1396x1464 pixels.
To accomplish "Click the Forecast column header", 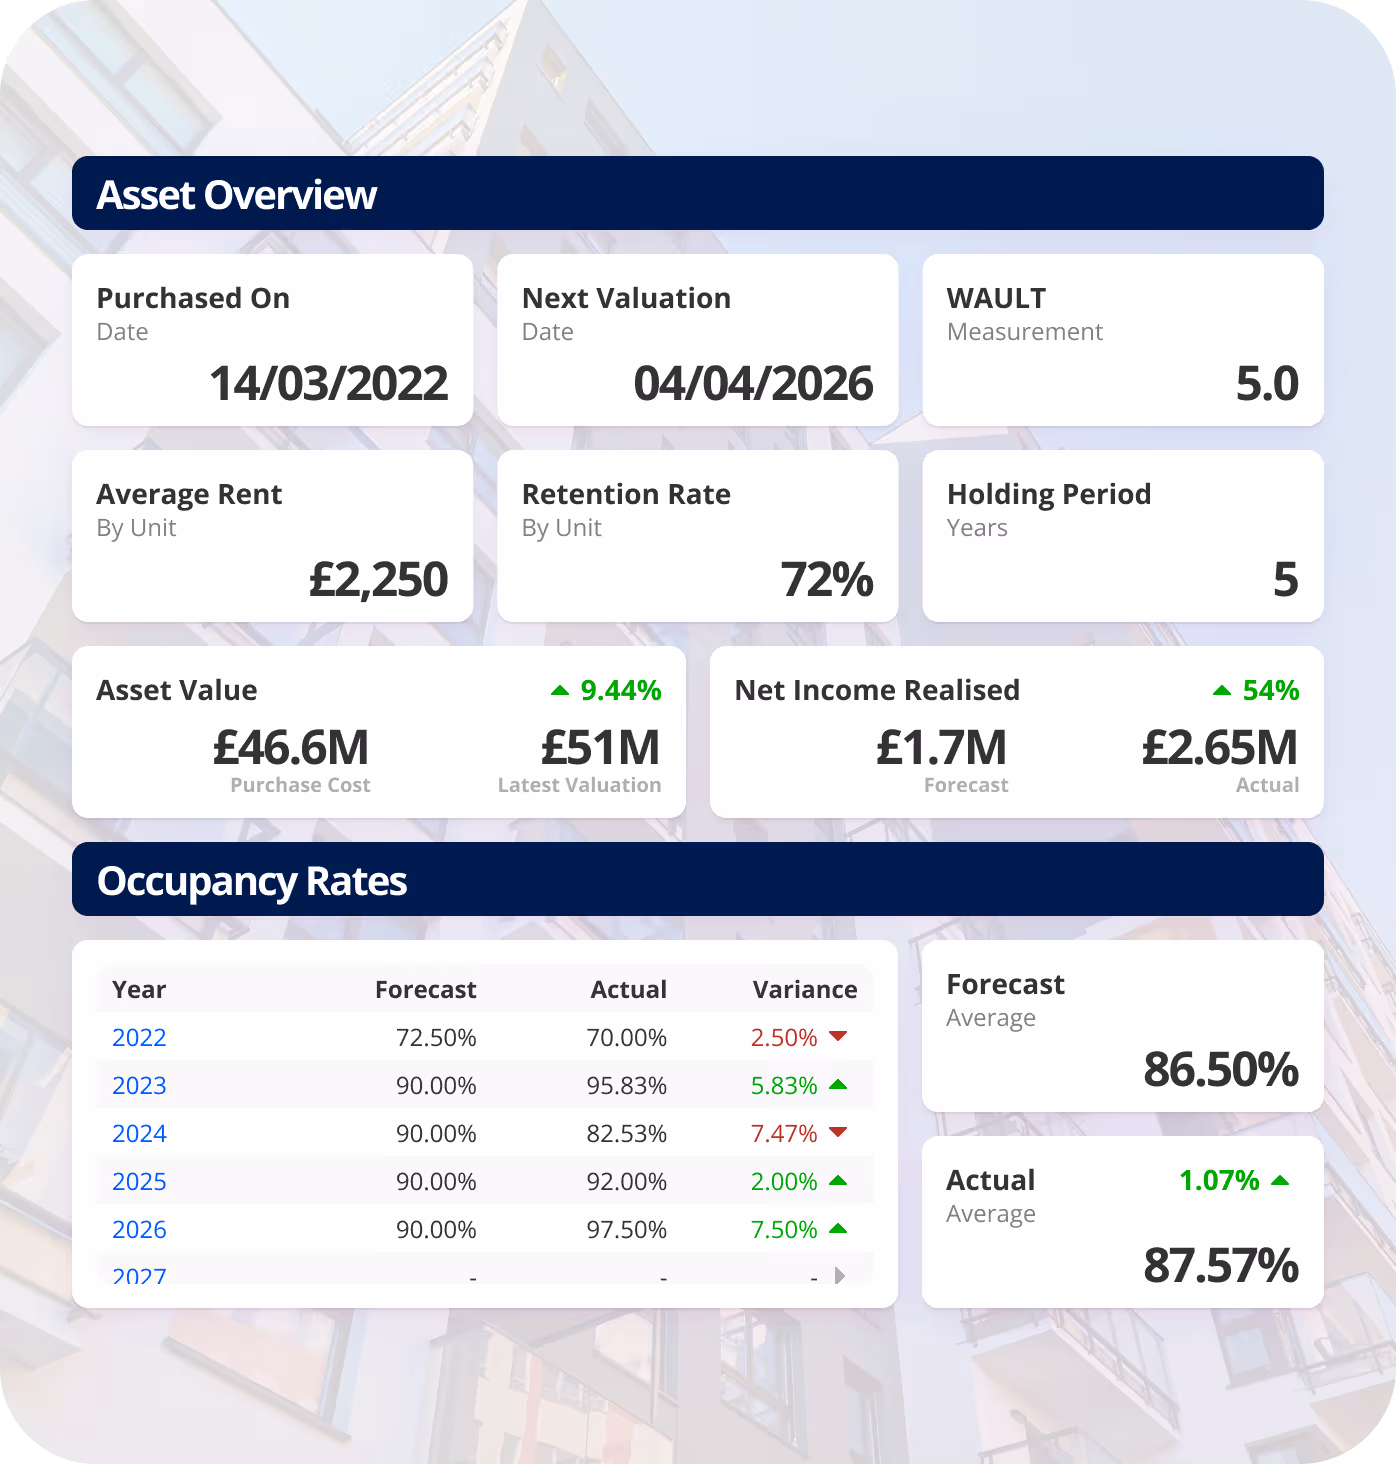I will (x=425, y=989).
